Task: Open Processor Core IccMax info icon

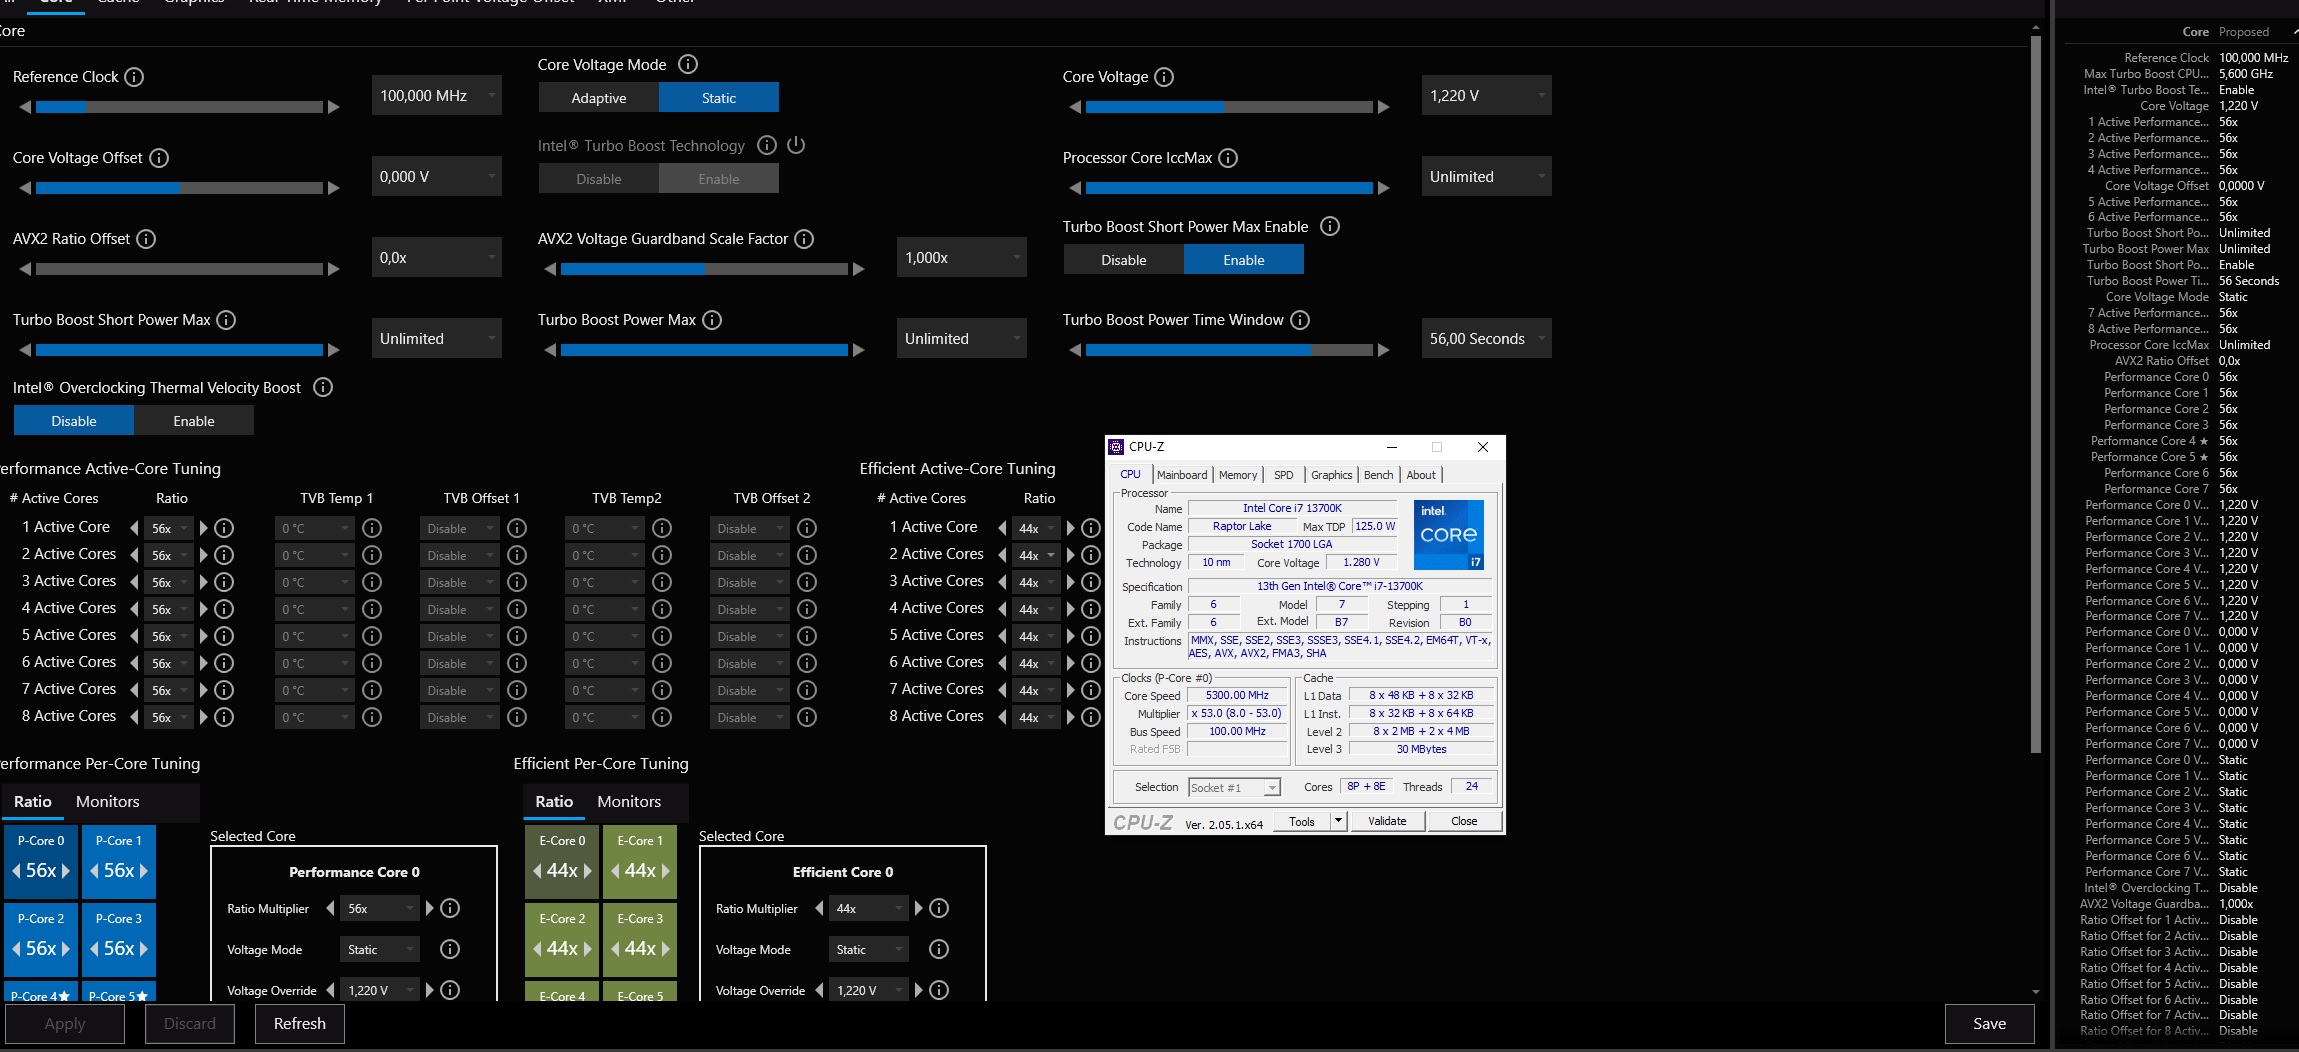Action: click(1228, 158)
